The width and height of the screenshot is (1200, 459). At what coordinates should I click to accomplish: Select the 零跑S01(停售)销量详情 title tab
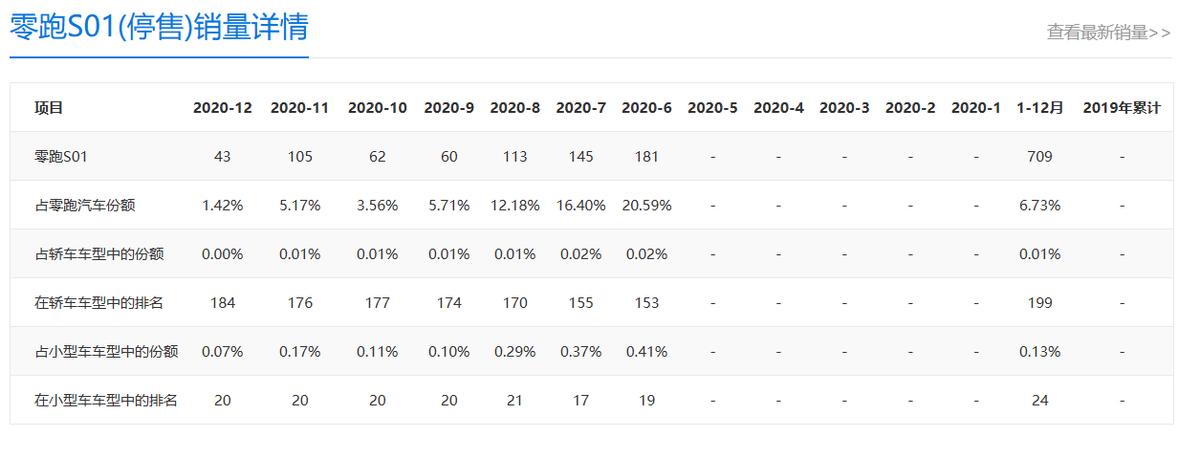159,28
